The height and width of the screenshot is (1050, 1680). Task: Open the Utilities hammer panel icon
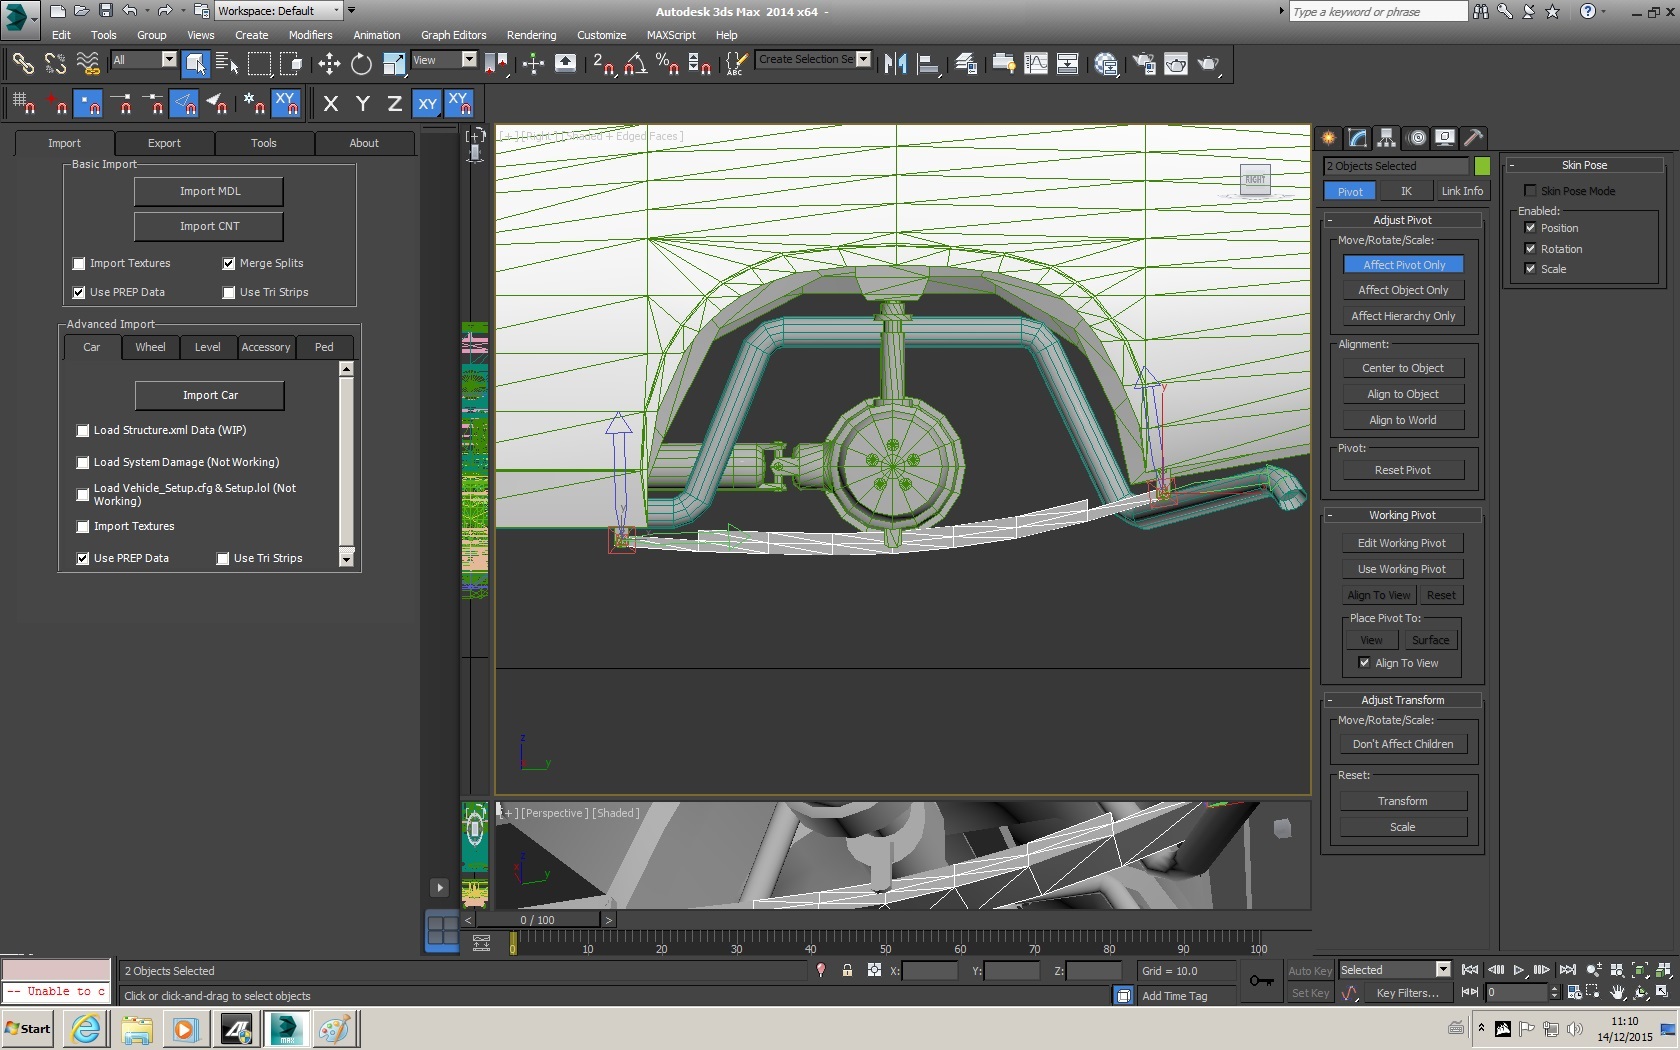click(x=1472, y=138)
